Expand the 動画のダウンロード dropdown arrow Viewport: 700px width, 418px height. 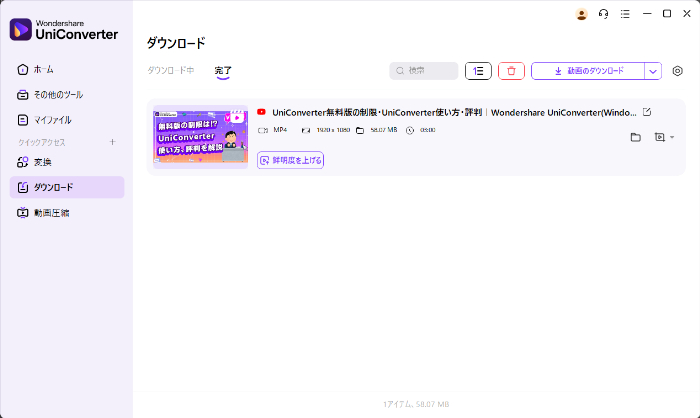653,71
